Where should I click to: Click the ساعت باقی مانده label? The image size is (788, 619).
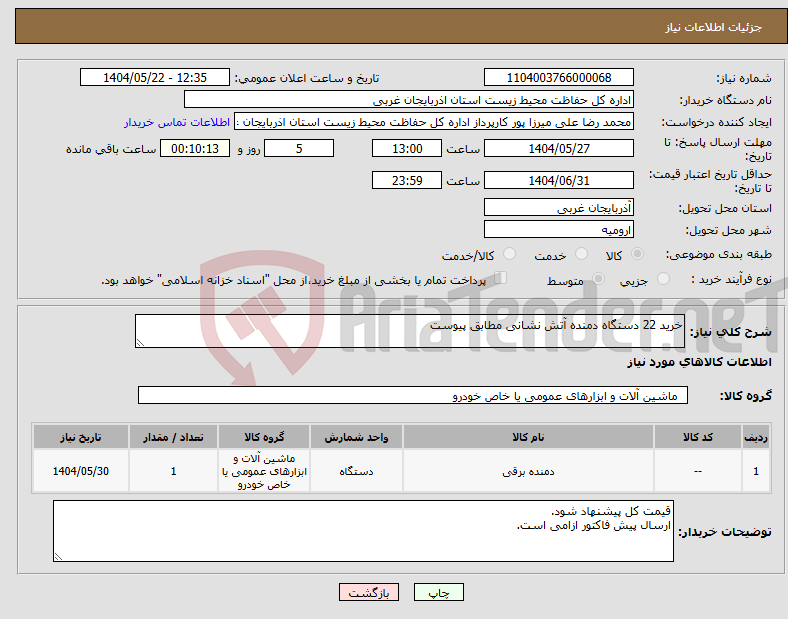(x=111, y=149)
